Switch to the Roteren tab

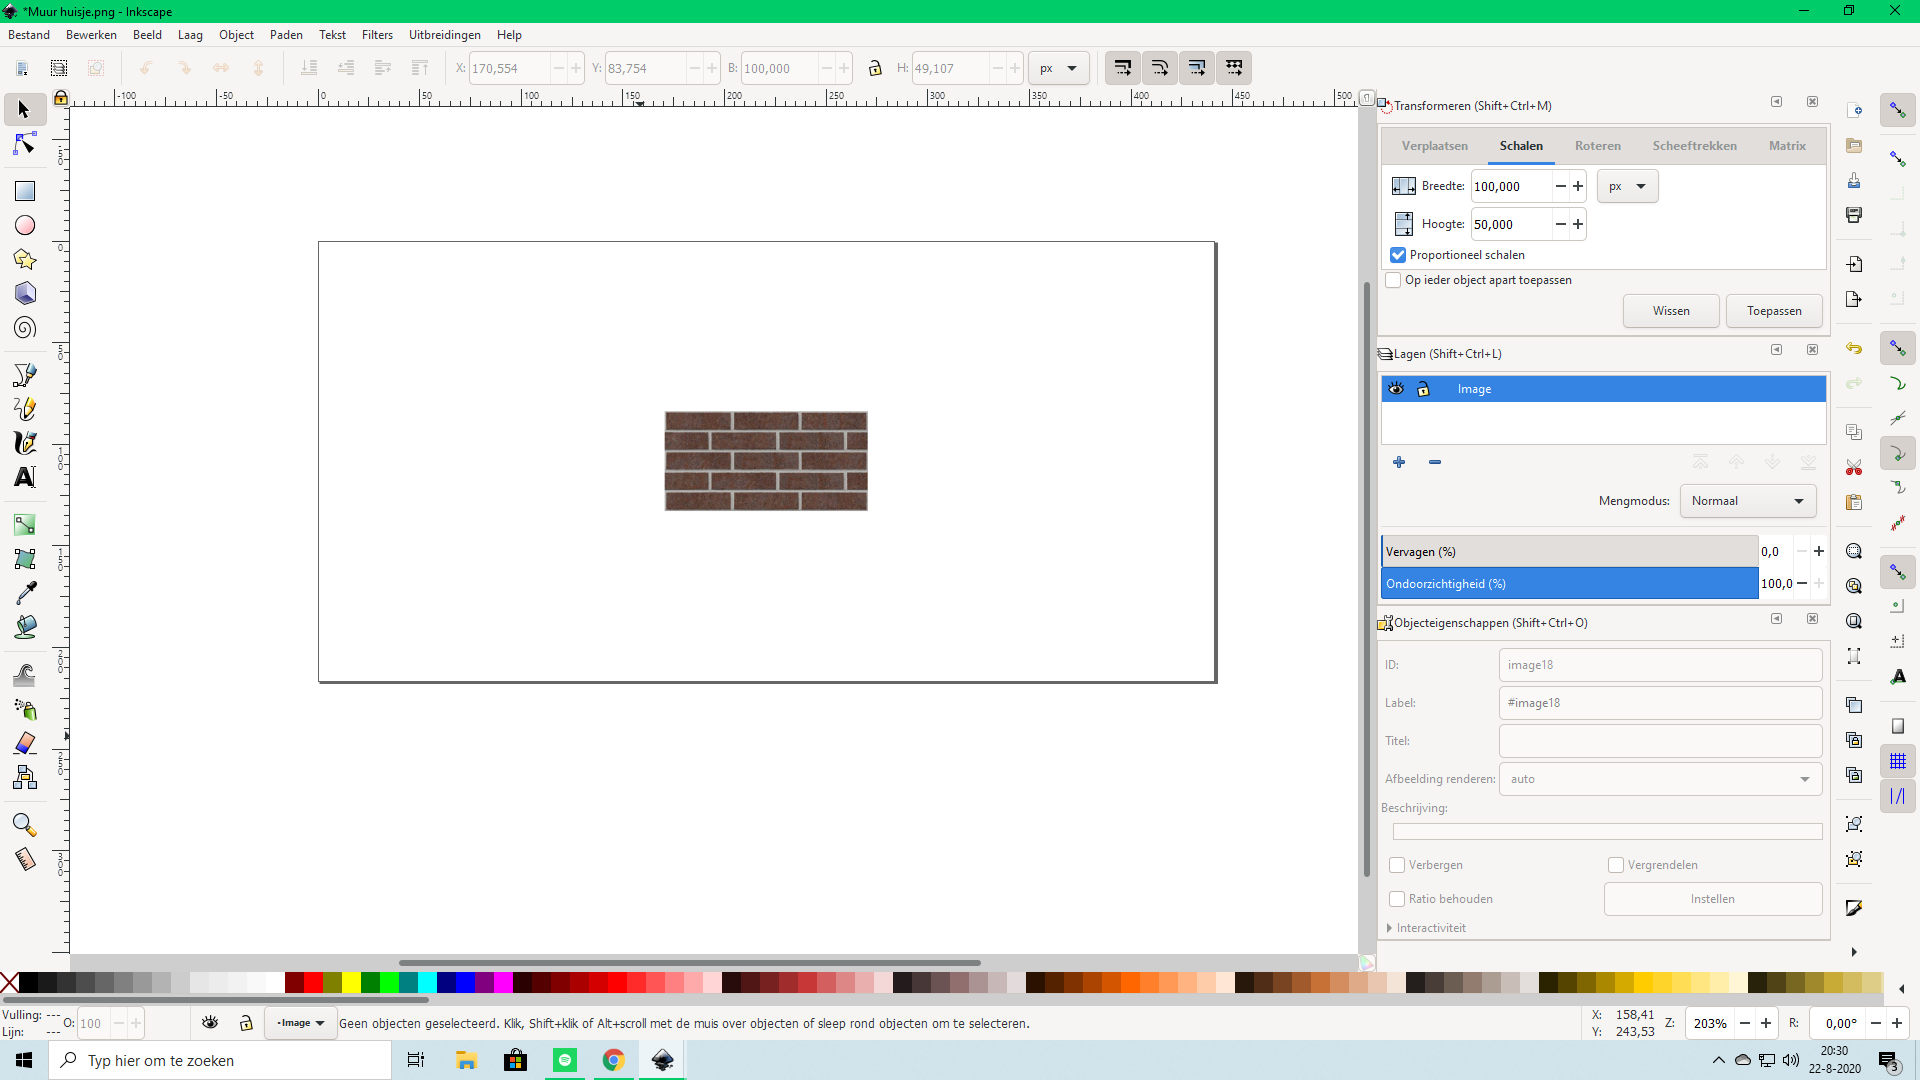click(x=1597, y=146)
